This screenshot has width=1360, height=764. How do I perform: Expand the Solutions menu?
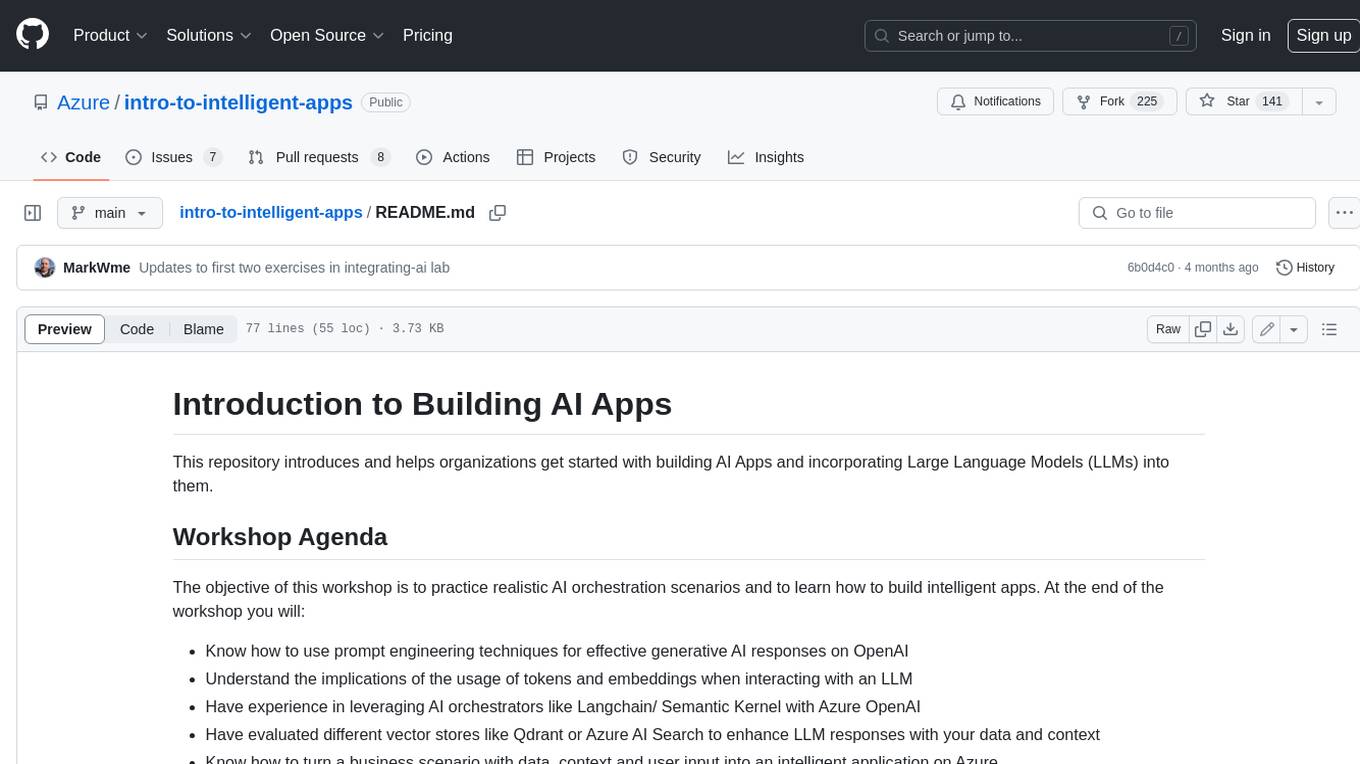pyautogui.click(x=208, y=35)
